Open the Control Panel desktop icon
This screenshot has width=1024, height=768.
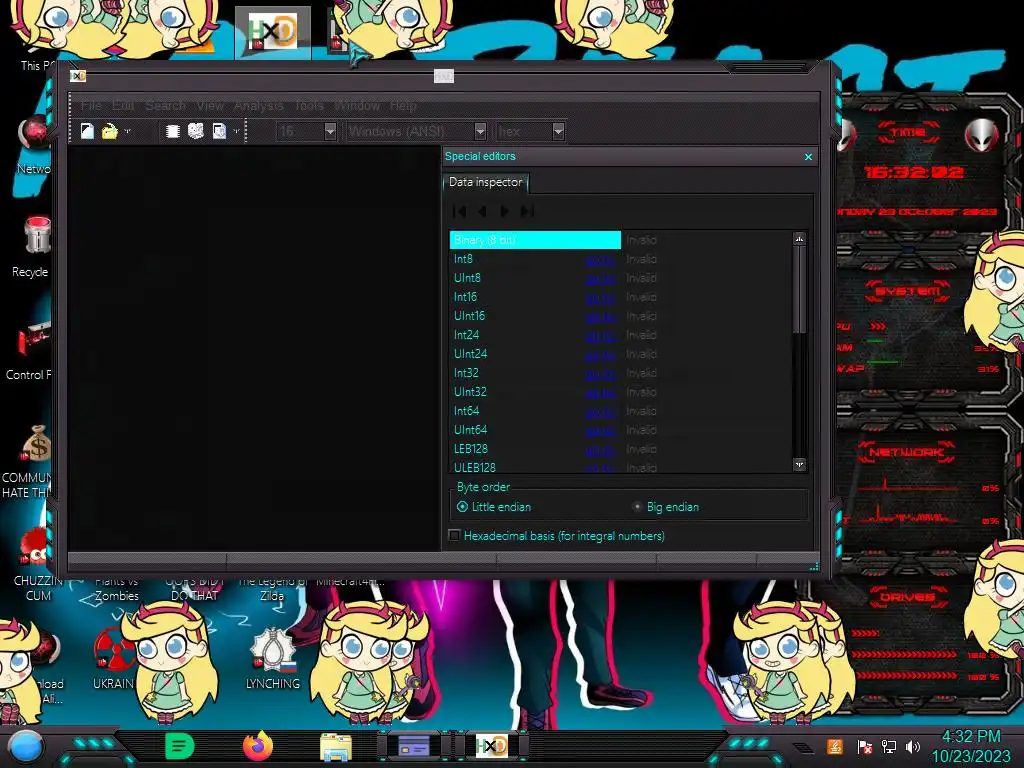35,340
